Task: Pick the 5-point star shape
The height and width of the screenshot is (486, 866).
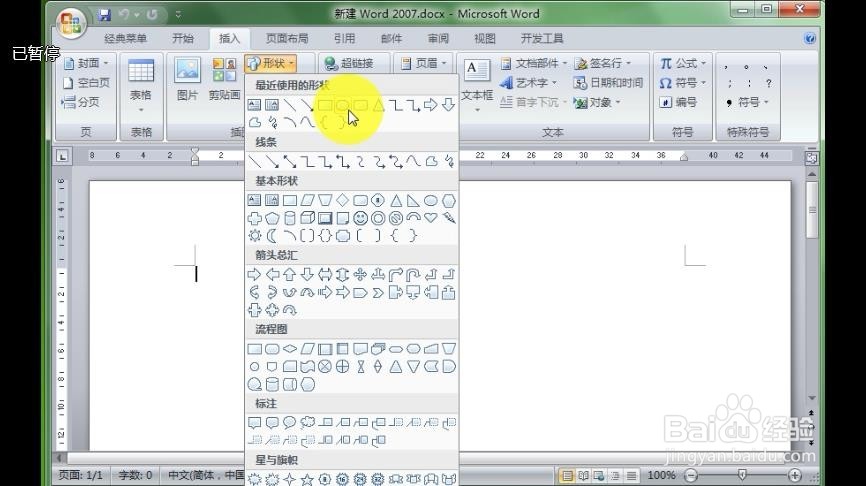Action: coord(307,479)
